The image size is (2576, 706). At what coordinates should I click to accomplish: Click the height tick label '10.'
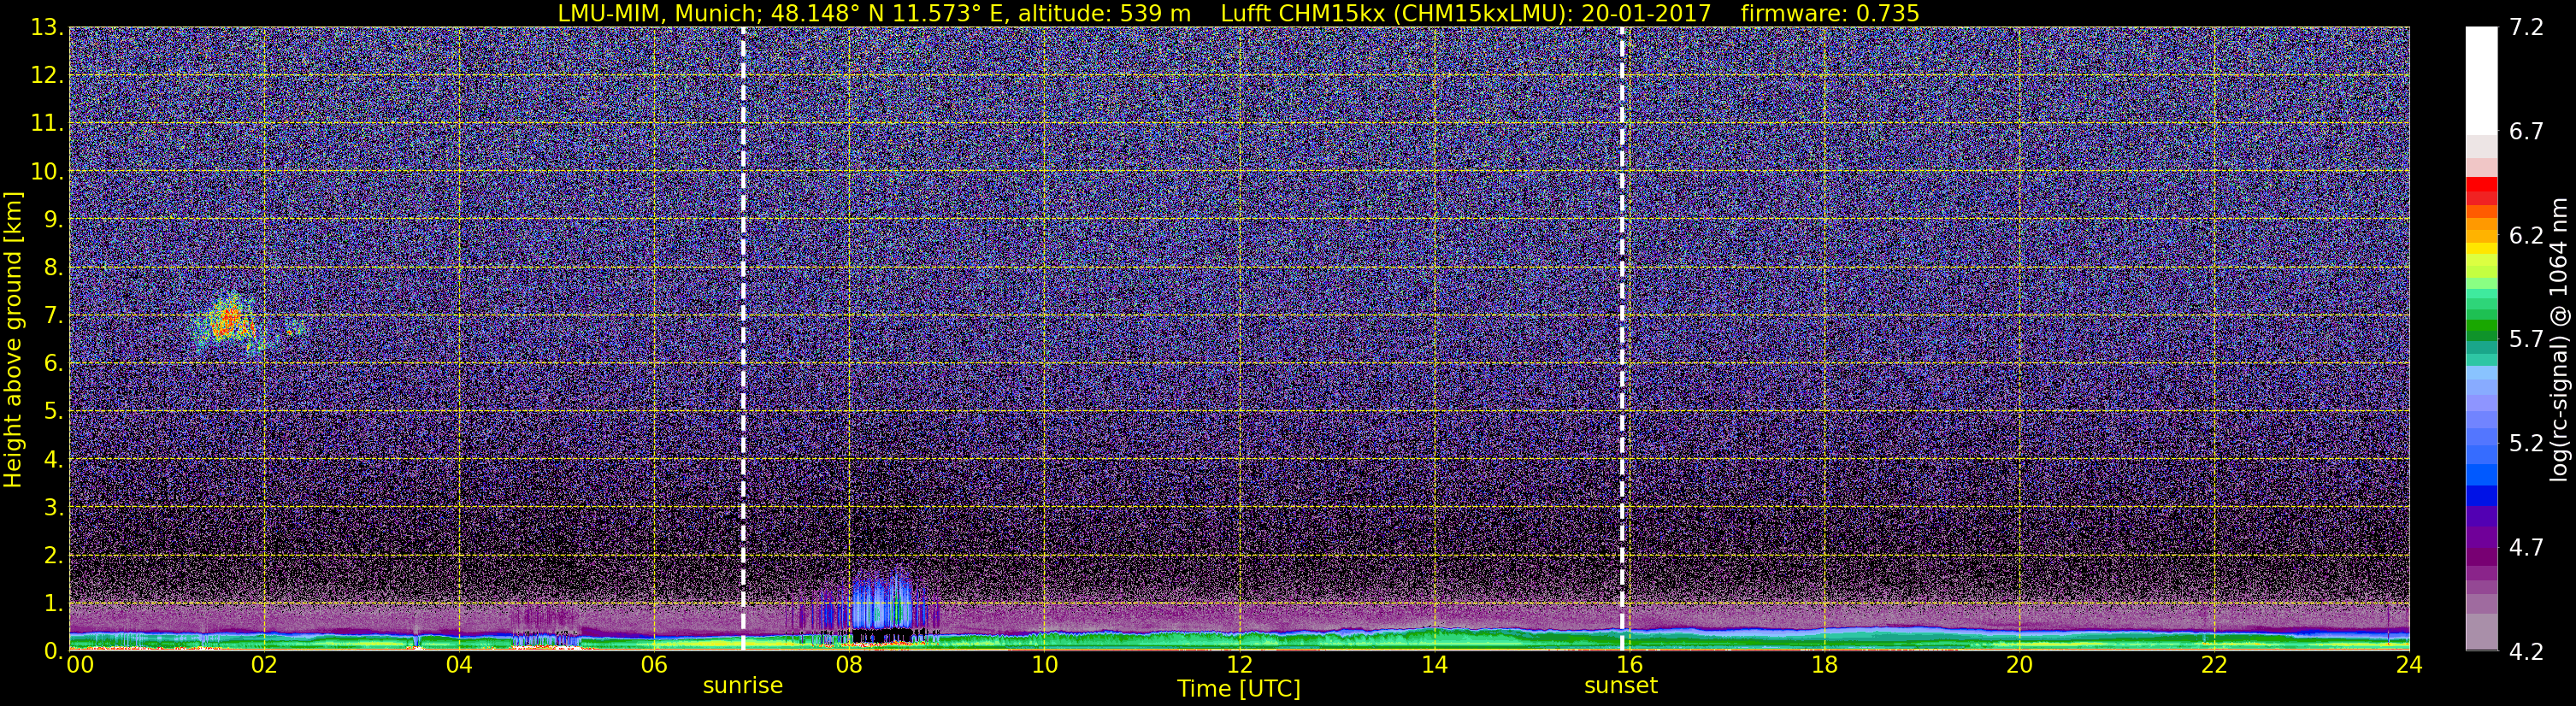(46, 172)
